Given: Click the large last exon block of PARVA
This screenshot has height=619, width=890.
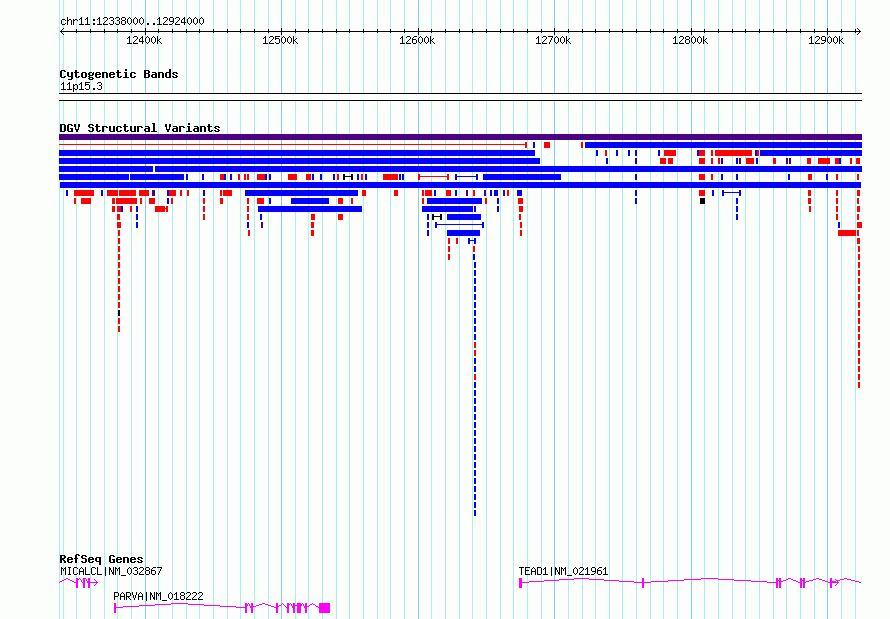Looking at the screenshot, I should (x=325, y=608).
